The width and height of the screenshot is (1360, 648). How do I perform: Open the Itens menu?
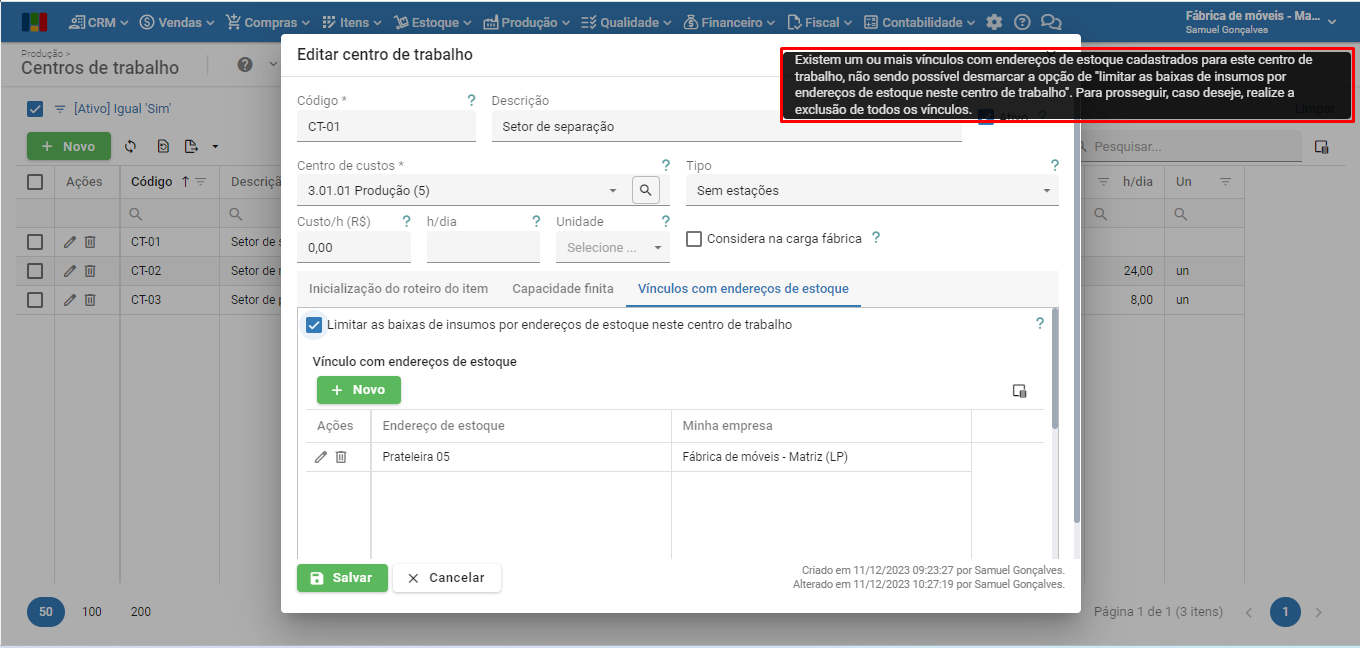[x=351, y=22]
